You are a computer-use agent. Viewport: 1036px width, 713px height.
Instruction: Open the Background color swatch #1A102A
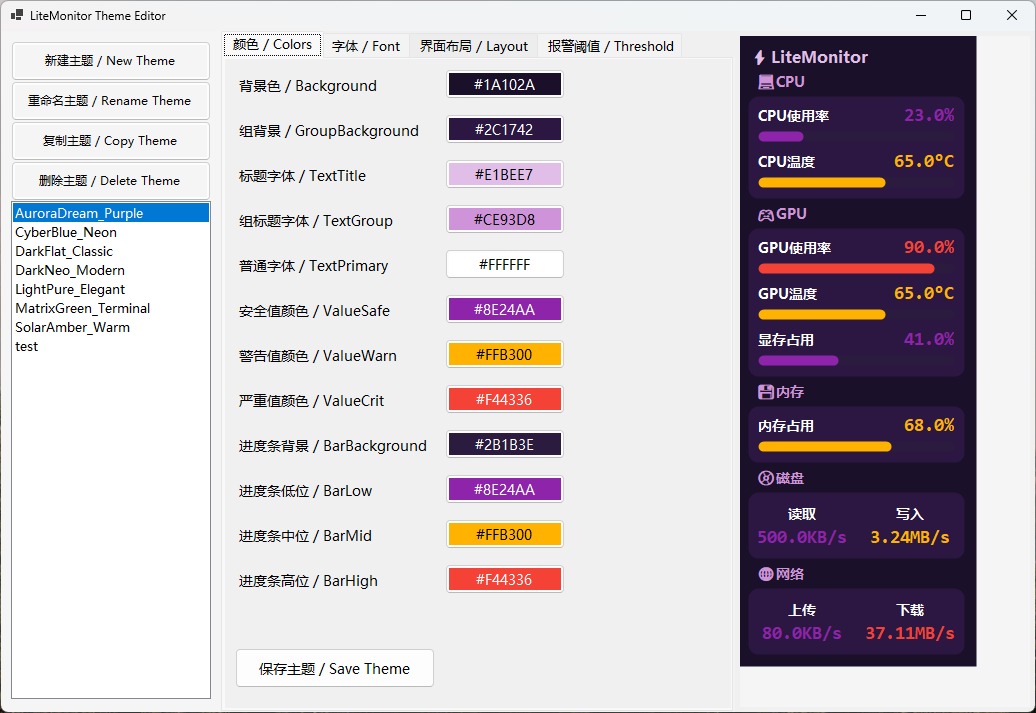[504, 84]
